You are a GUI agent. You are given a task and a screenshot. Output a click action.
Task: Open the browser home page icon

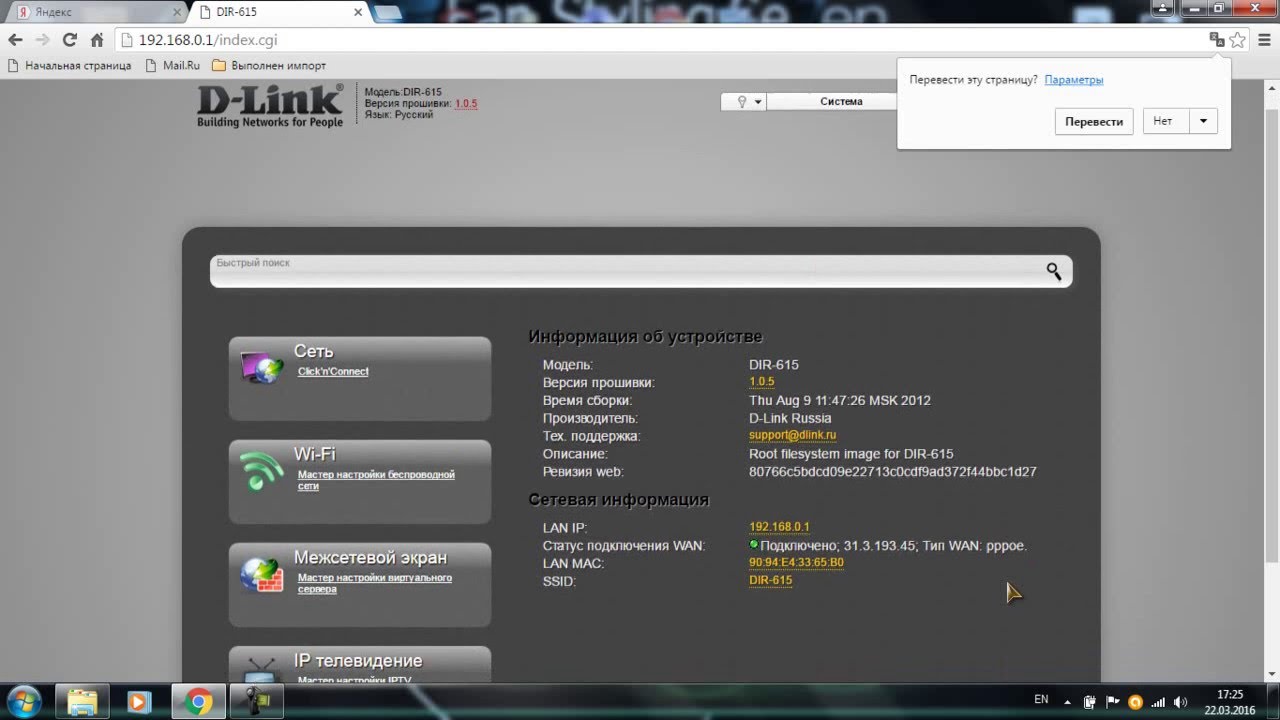coord(97,40)
